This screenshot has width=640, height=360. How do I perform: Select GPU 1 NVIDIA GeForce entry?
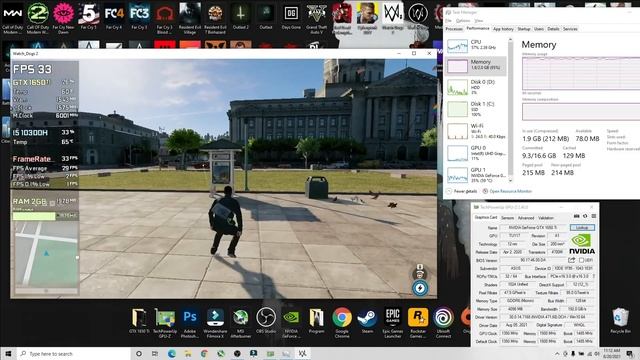coord(476,175)
